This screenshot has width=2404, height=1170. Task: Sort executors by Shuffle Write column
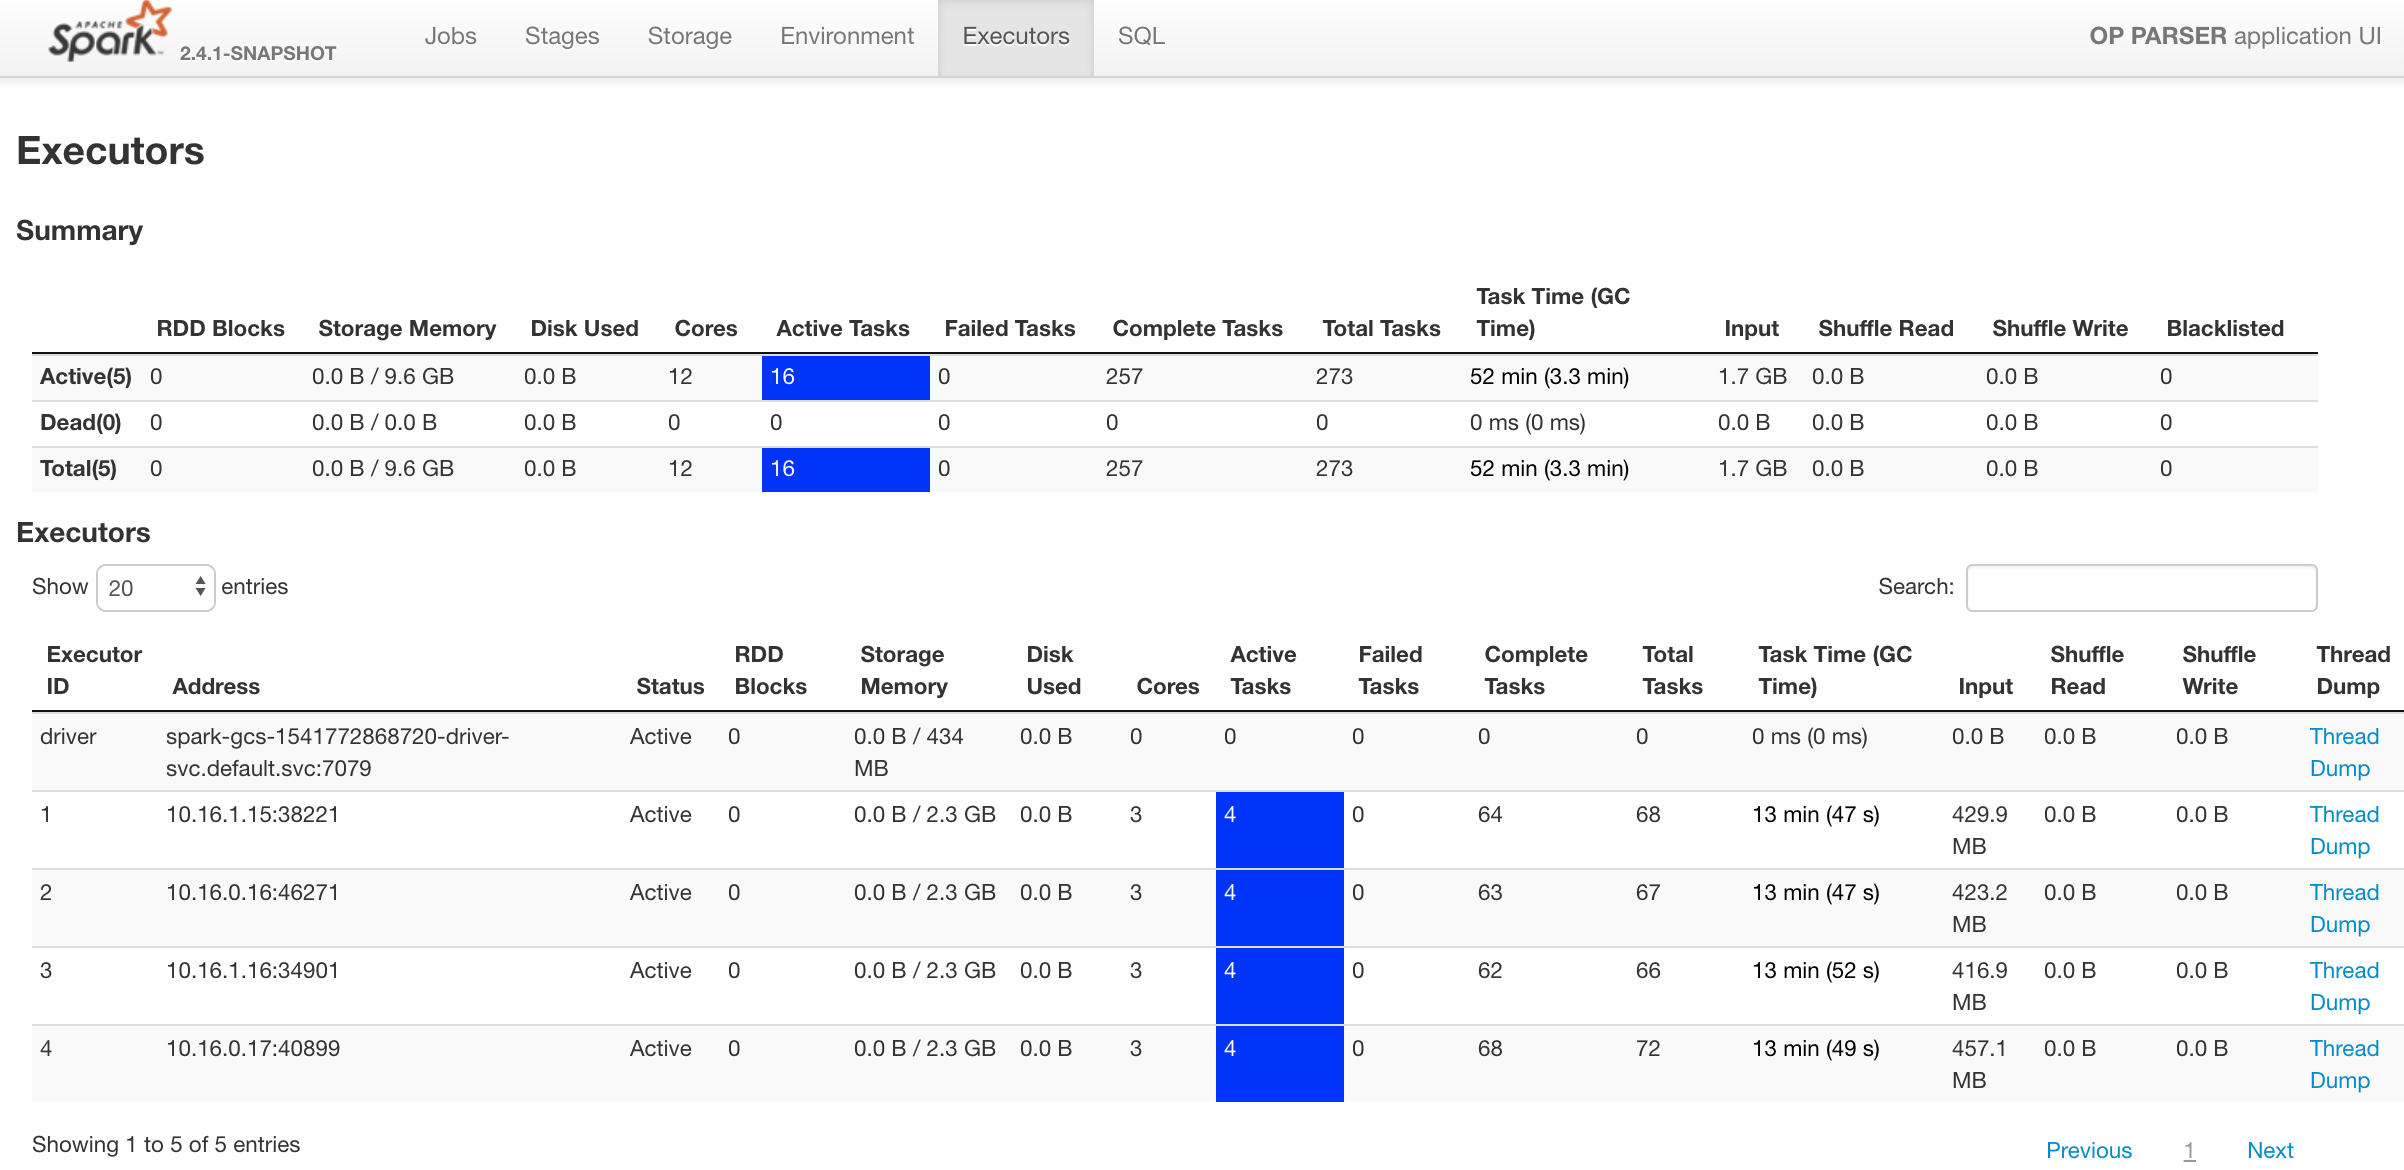click(x=2219, y=670)
